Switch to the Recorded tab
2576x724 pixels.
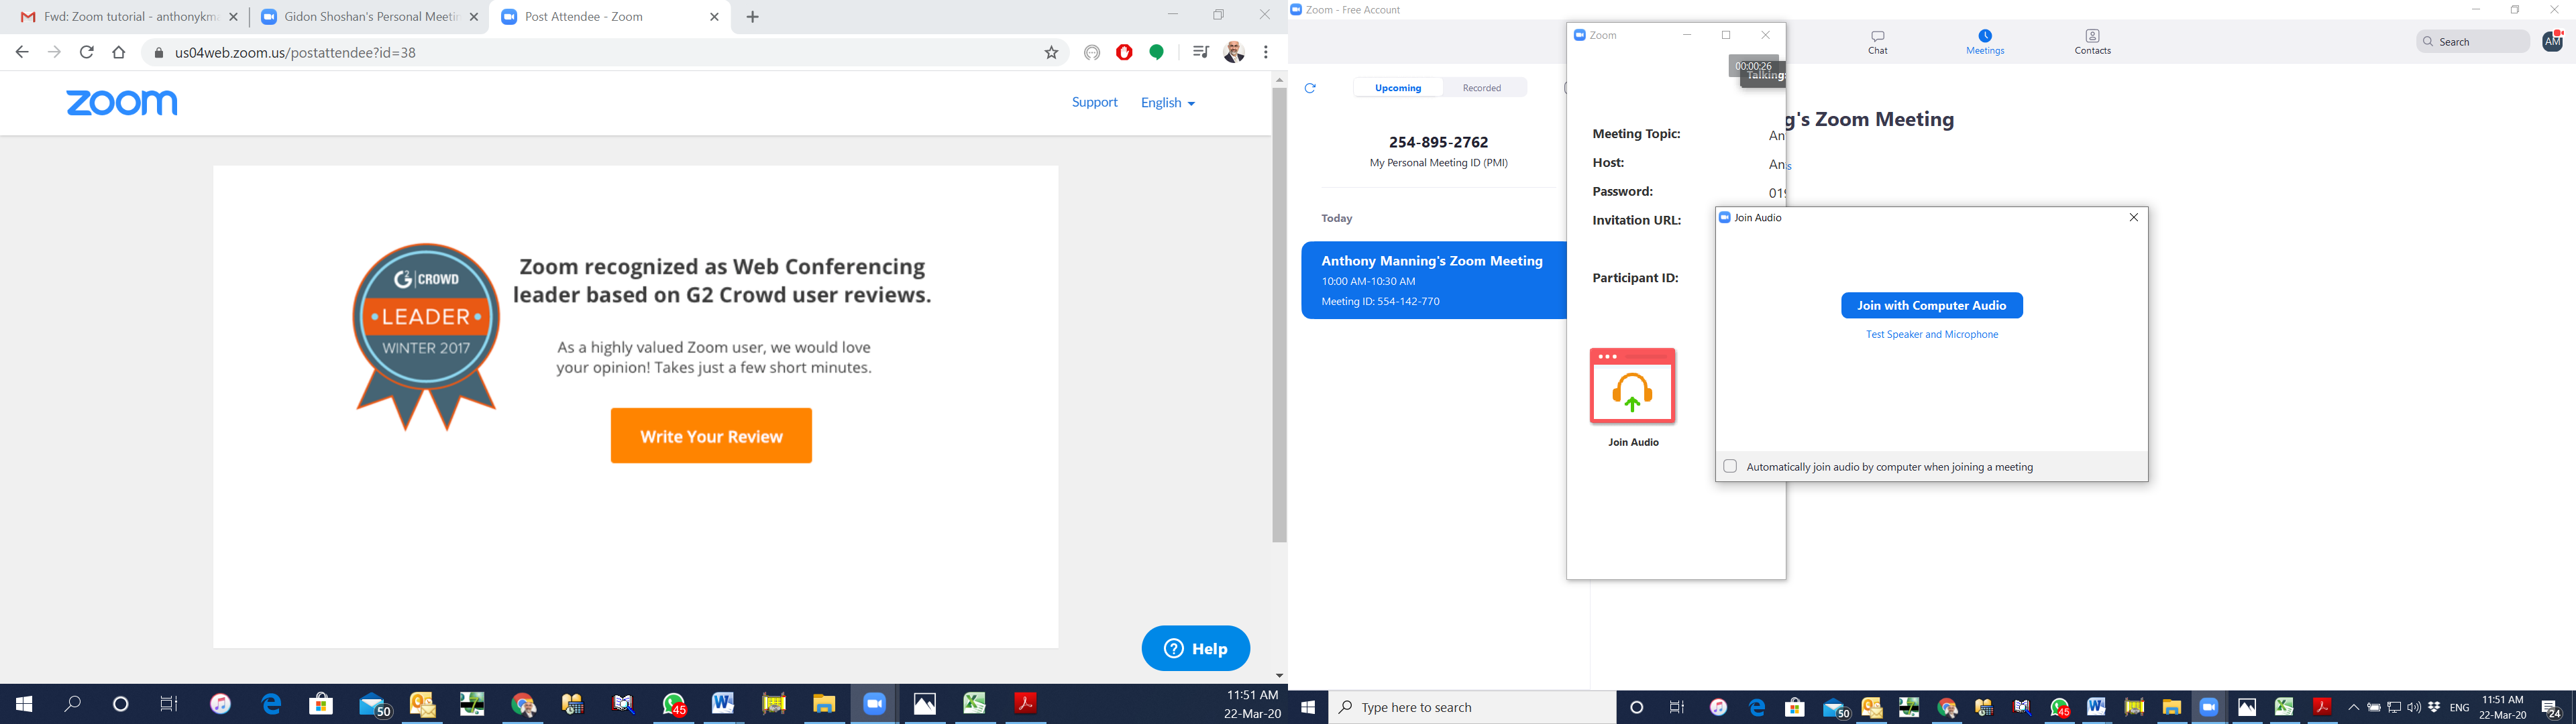[1482, 88]
